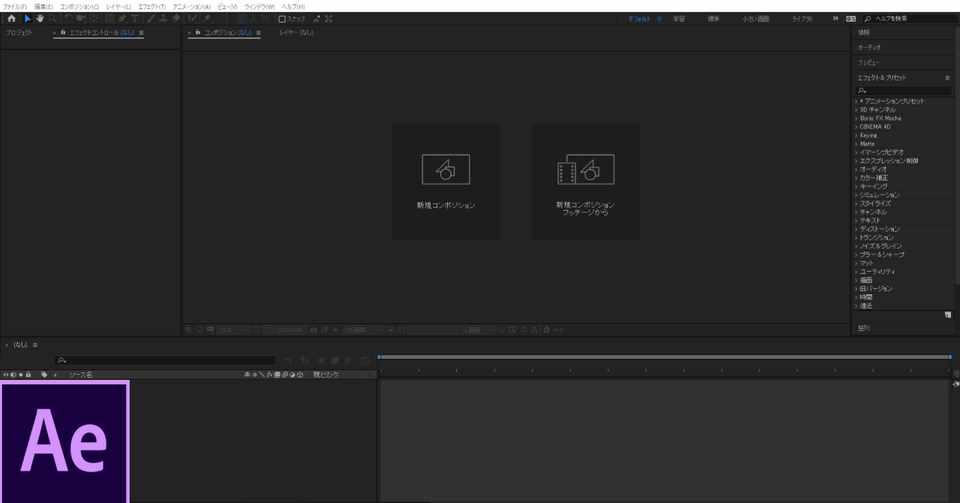
Task: Open the オーディオ panel header
Action: (869, 47)
